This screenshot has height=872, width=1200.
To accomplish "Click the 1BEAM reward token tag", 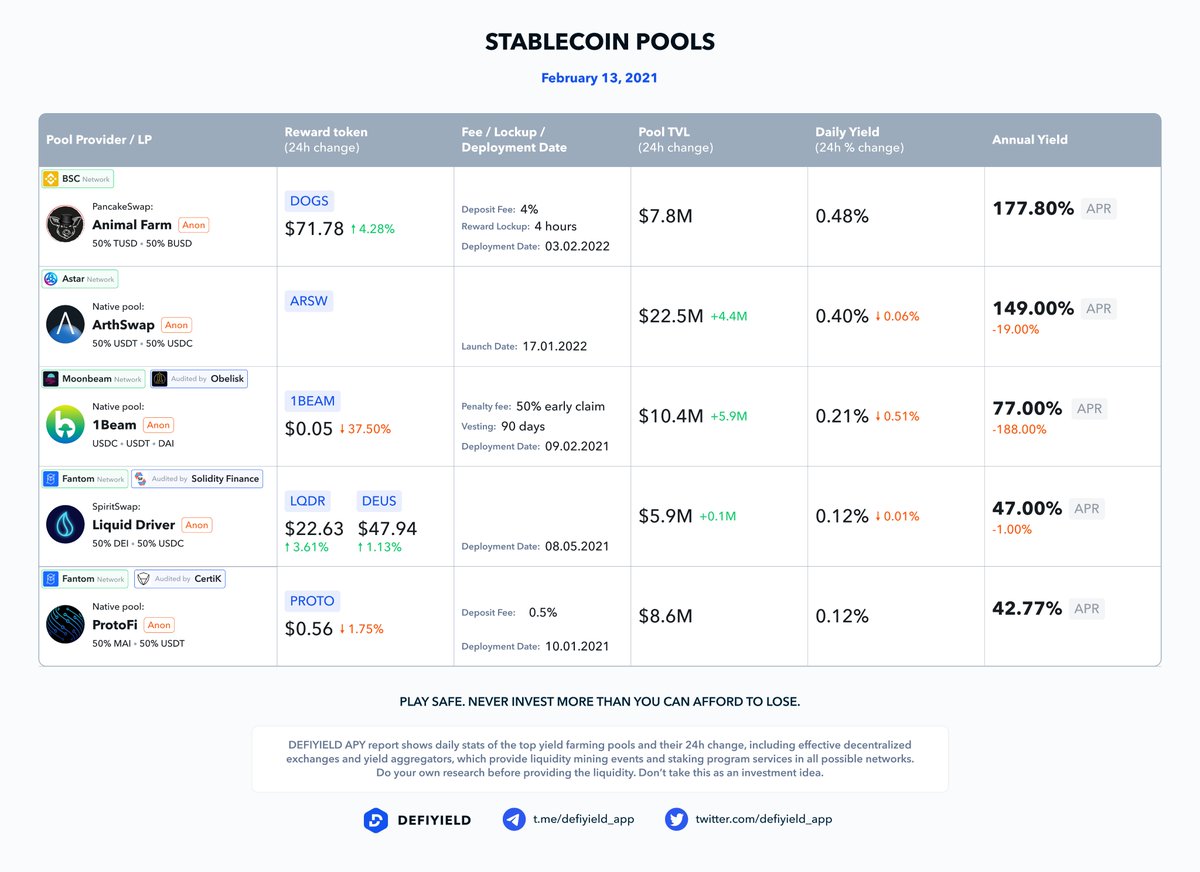I will click(x=313, y=401).
